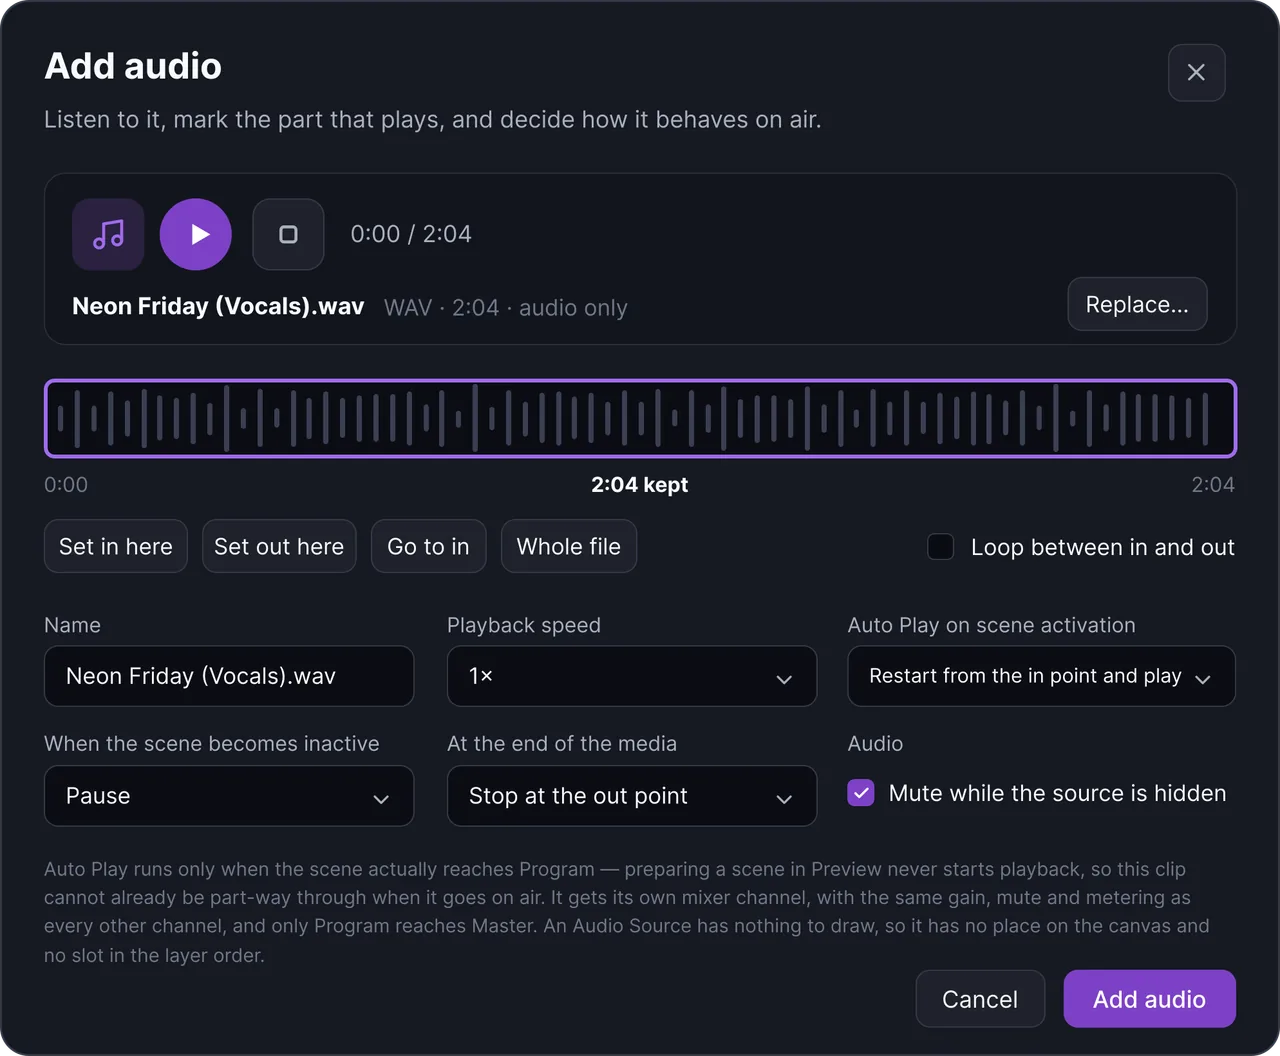Close the Add audio dialog

pyautogui.click(x=1196, y=72)
